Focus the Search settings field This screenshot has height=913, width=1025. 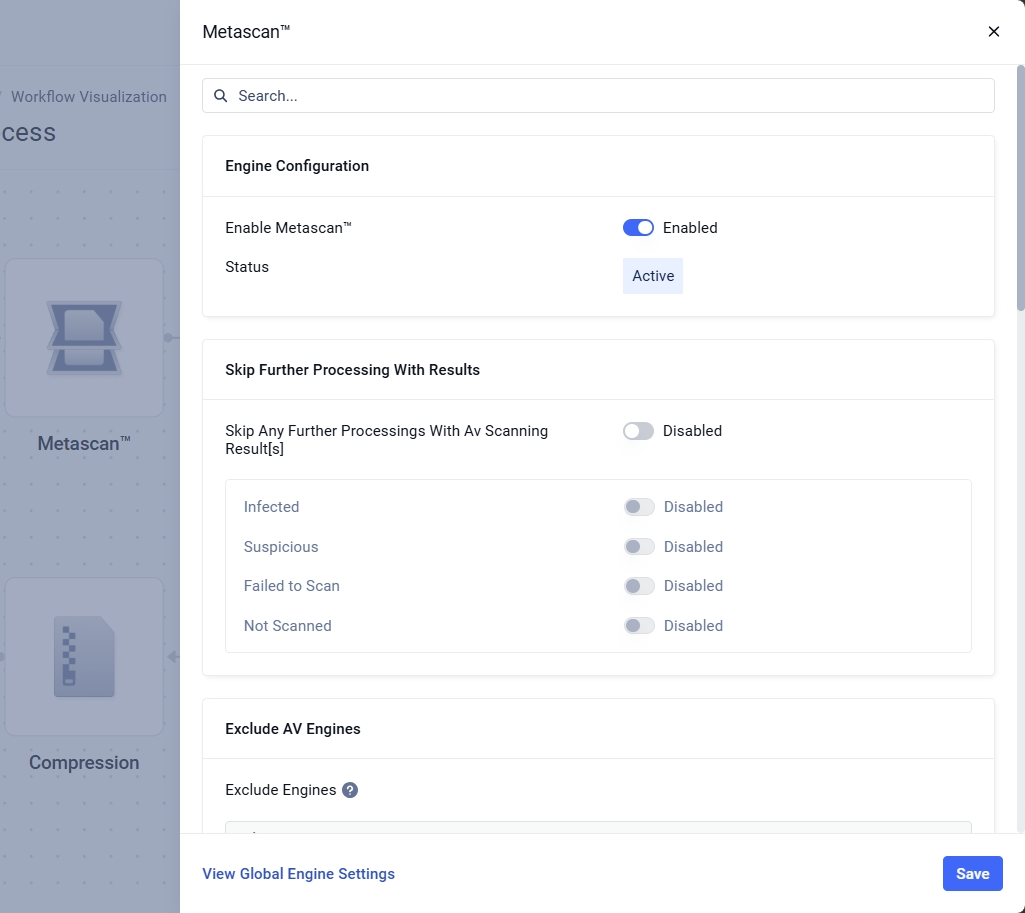pyautogui.click(x=598, y=95)
